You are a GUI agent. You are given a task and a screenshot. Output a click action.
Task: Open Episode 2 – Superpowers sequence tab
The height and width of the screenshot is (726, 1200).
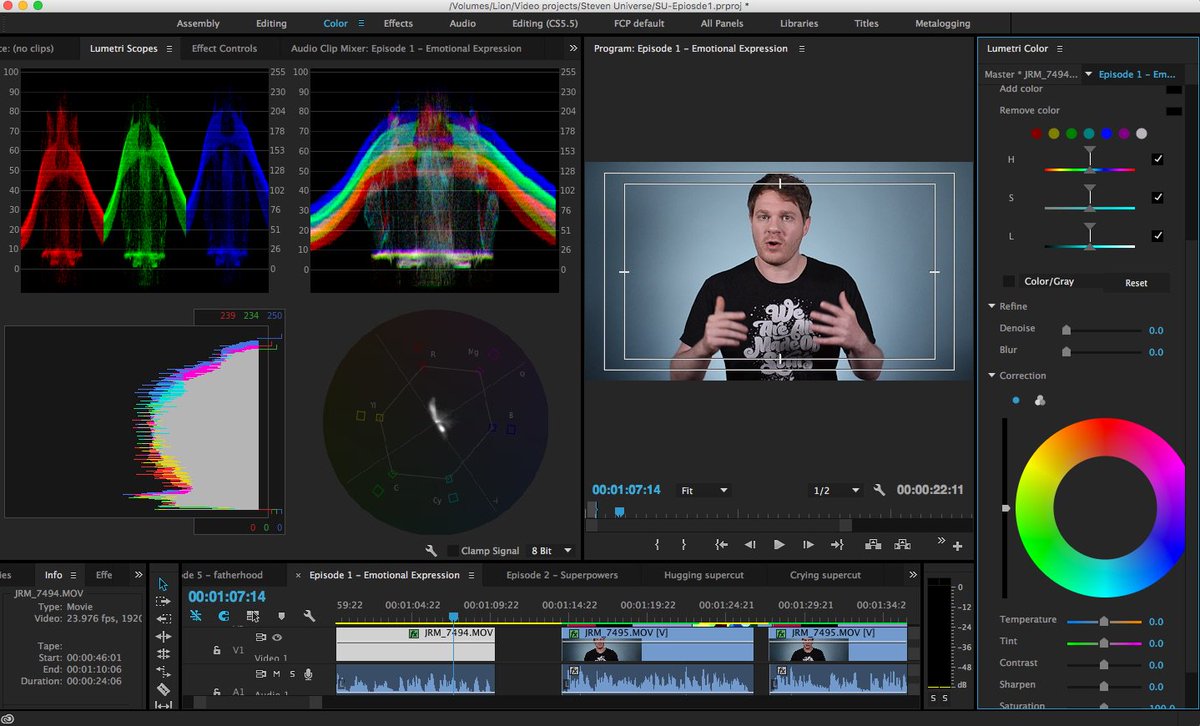coord(562,575)
